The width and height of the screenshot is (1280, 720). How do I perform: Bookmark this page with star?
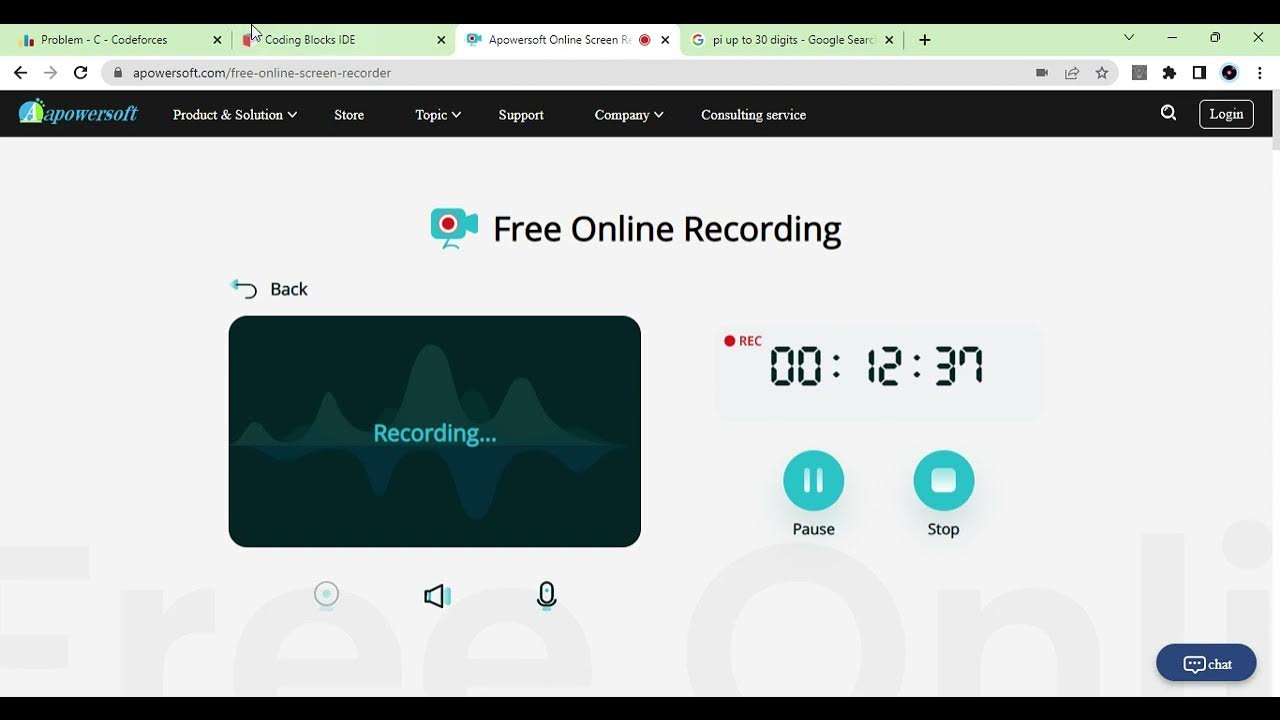coord(1102,73)
